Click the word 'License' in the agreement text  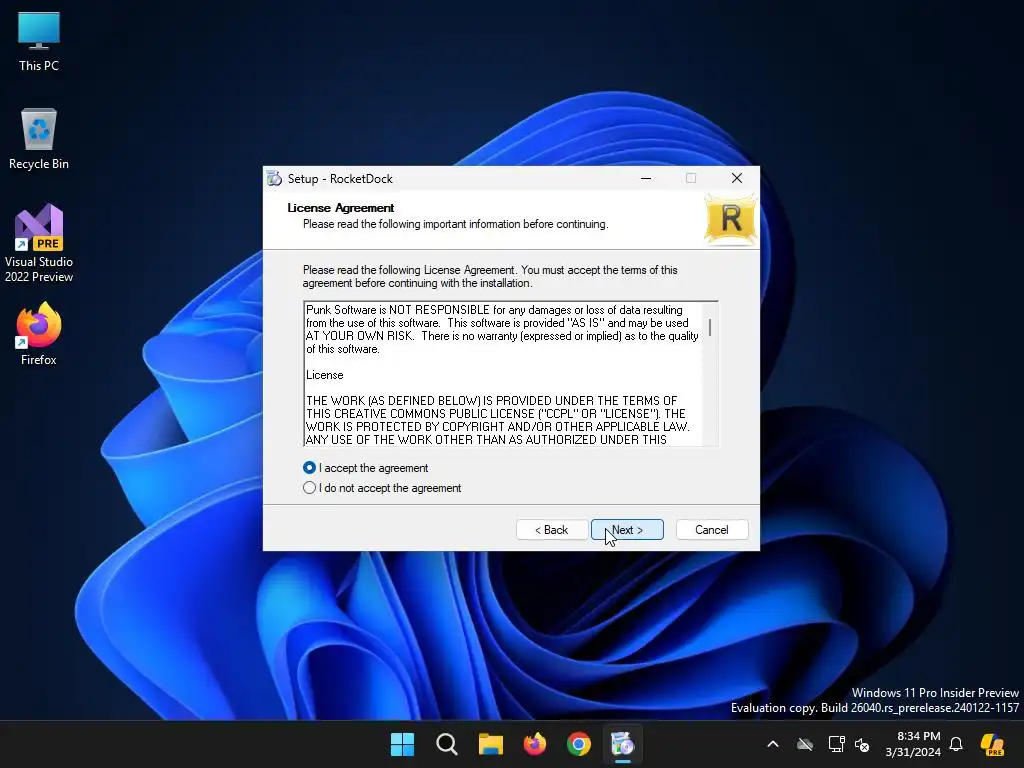[x=325, y=375]
